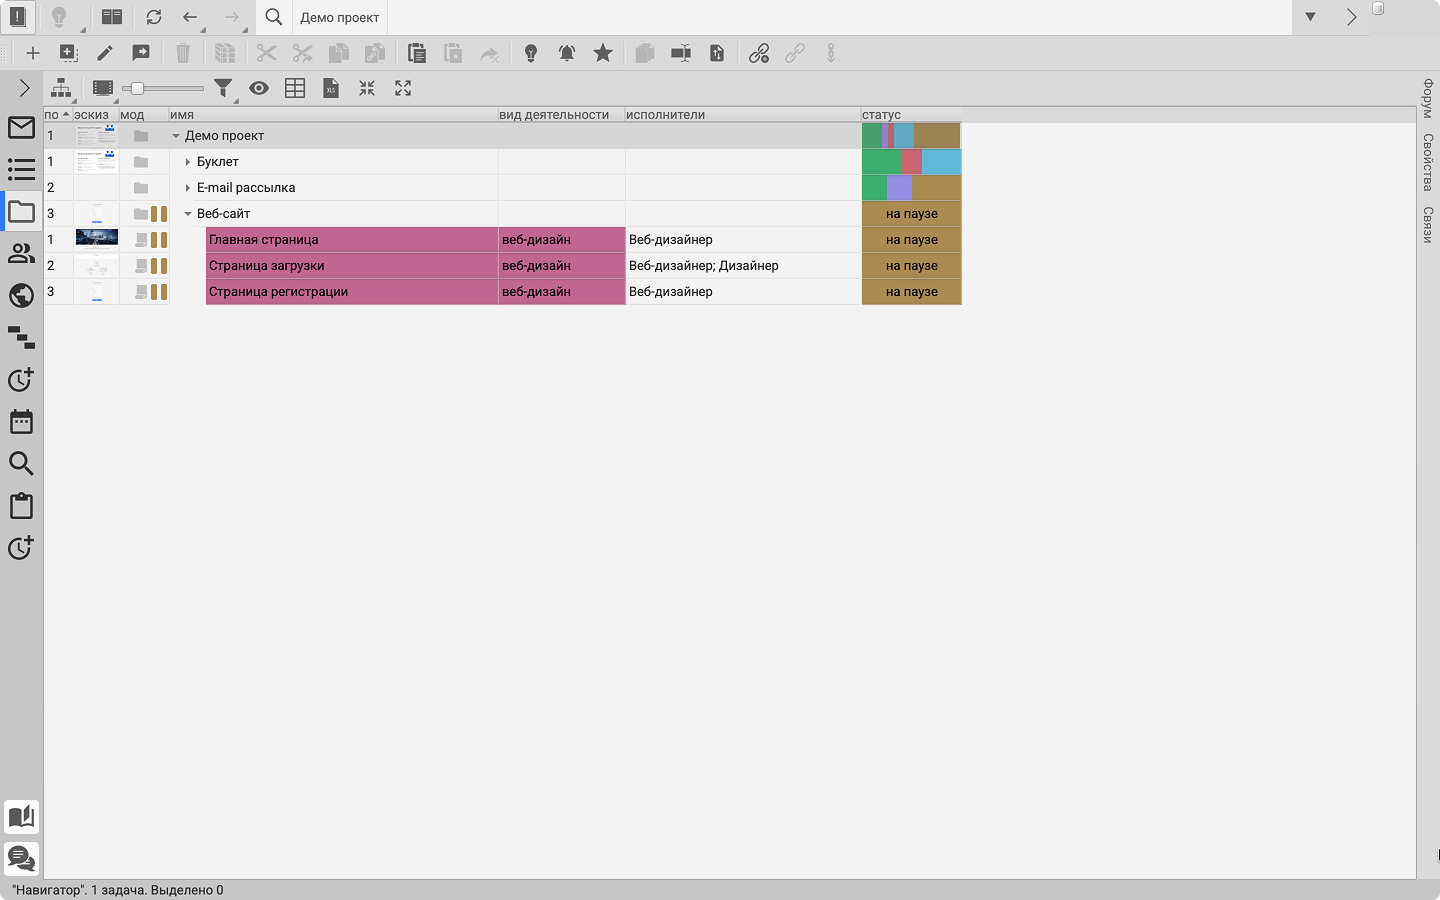Toggle the folder navigator sidebar button
The width and height of the screenshot is (1440, 900).
(21, 211)
